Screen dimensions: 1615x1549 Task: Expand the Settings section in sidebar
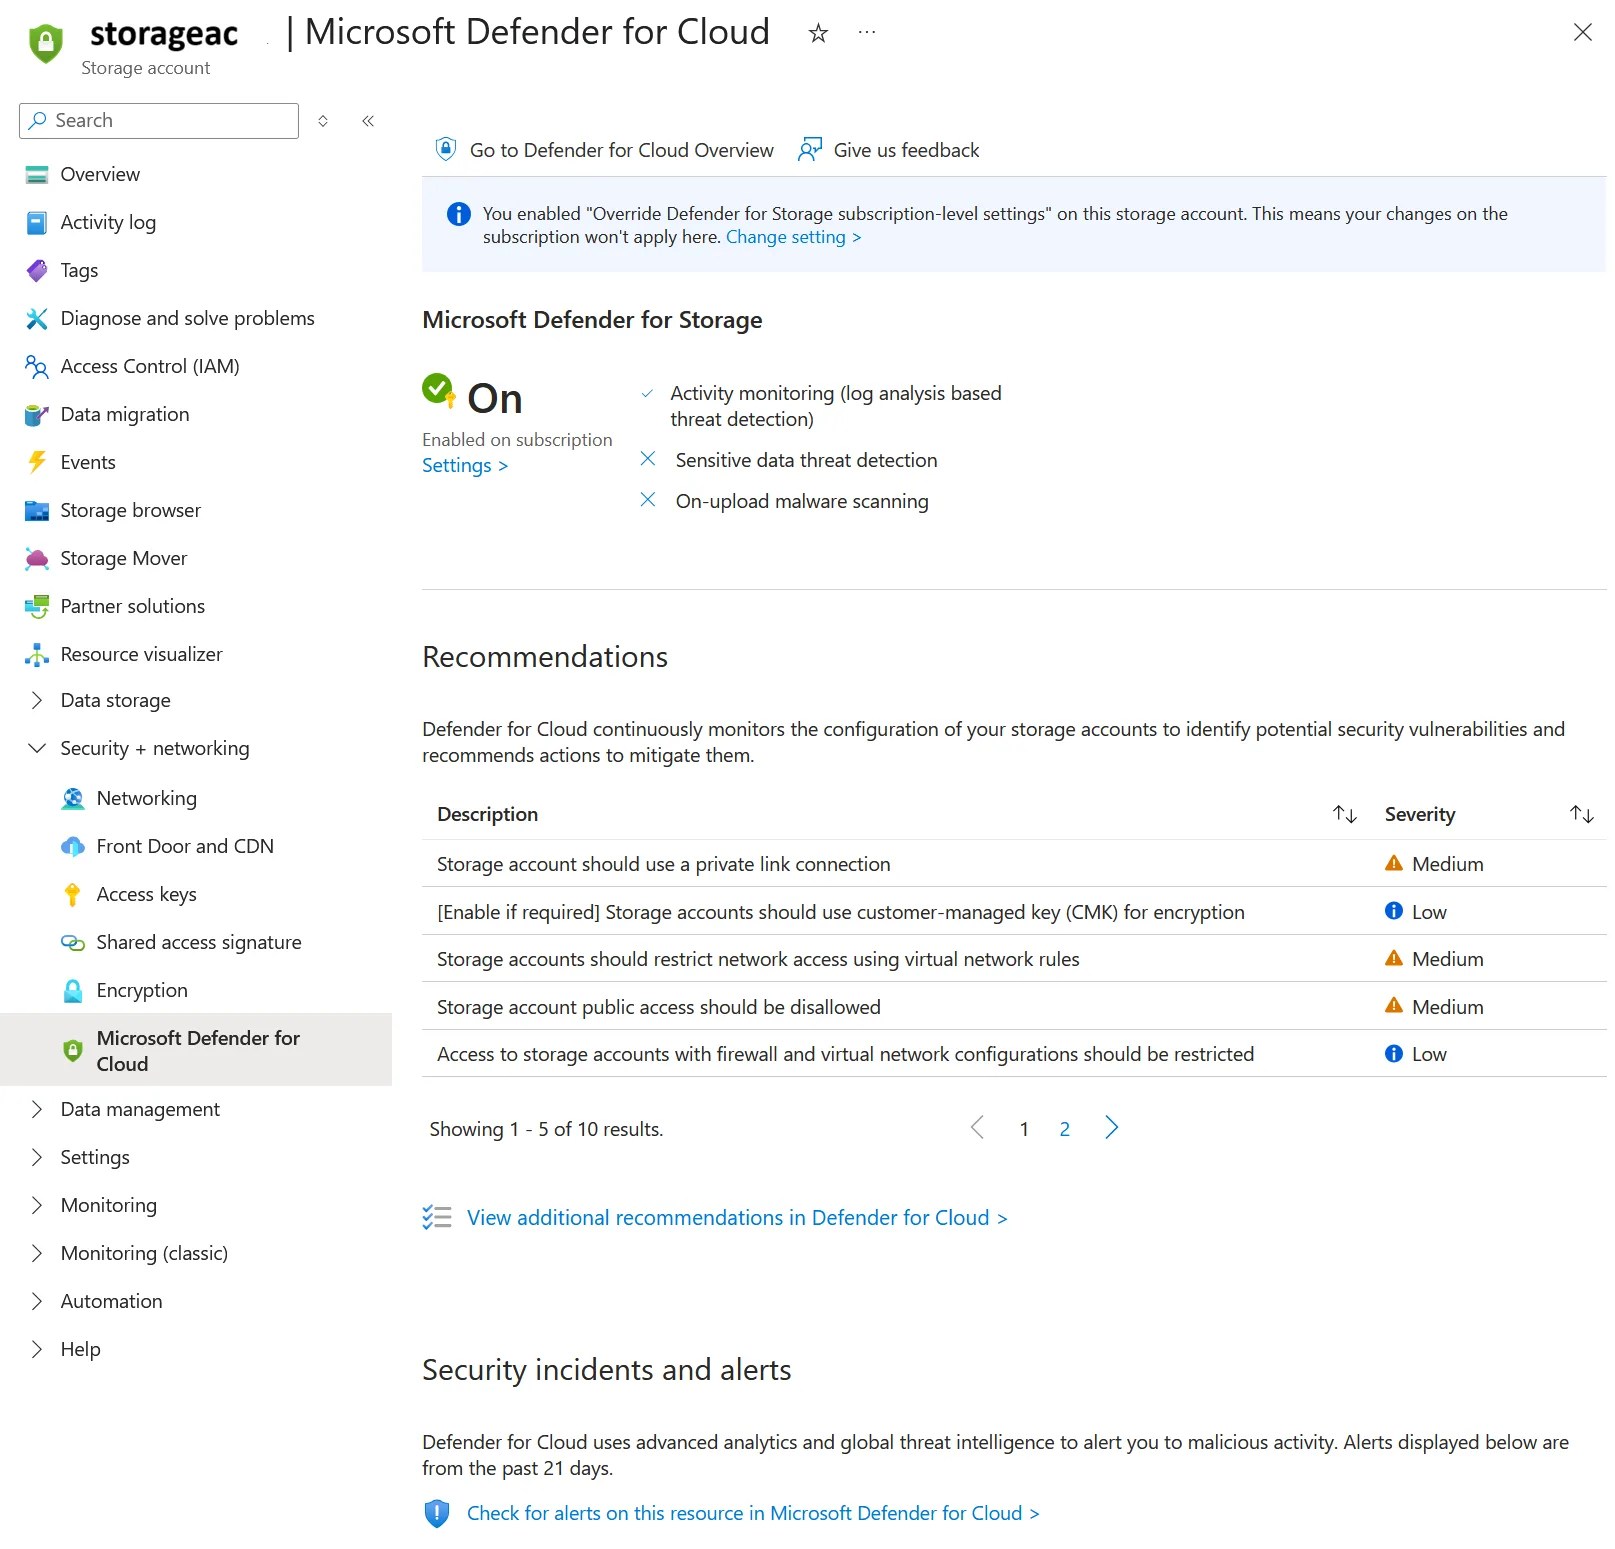pos(37,1158)
